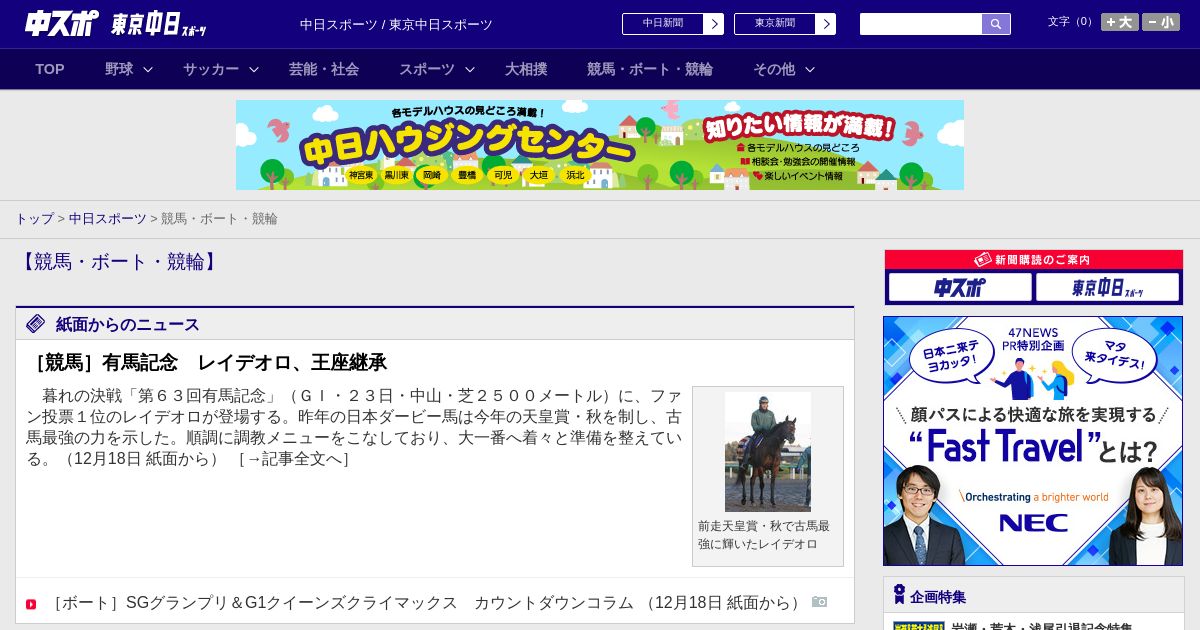Open the スポーツ menu item
Screen dimensions: 1200x630
pyautogui.click(x=427, y=69)
